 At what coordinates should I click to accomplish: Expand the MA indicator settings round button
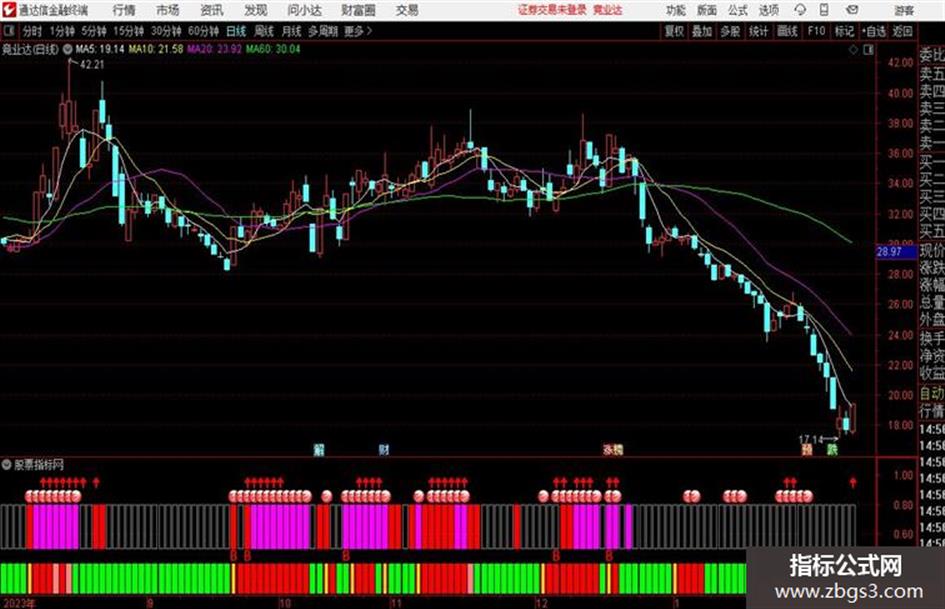(x=68, y=49)
